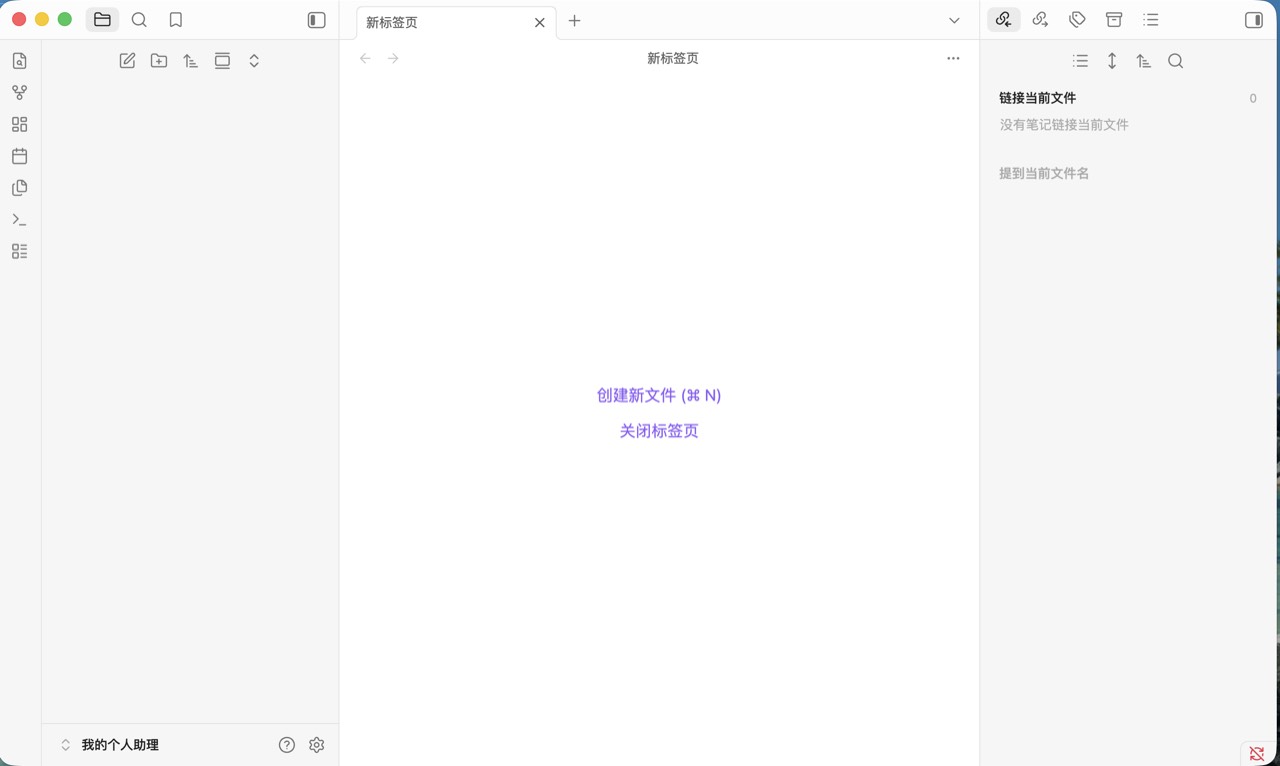Navigate forward with the right arrow
The height and width of the screenshot is (766, 1280).
point(393,59)
